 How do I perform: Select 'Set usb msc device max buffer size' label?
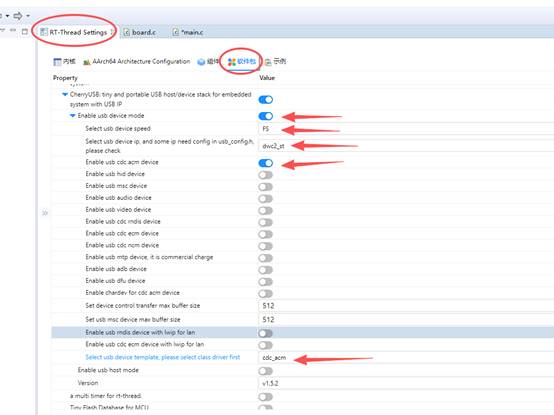point(133,319)
